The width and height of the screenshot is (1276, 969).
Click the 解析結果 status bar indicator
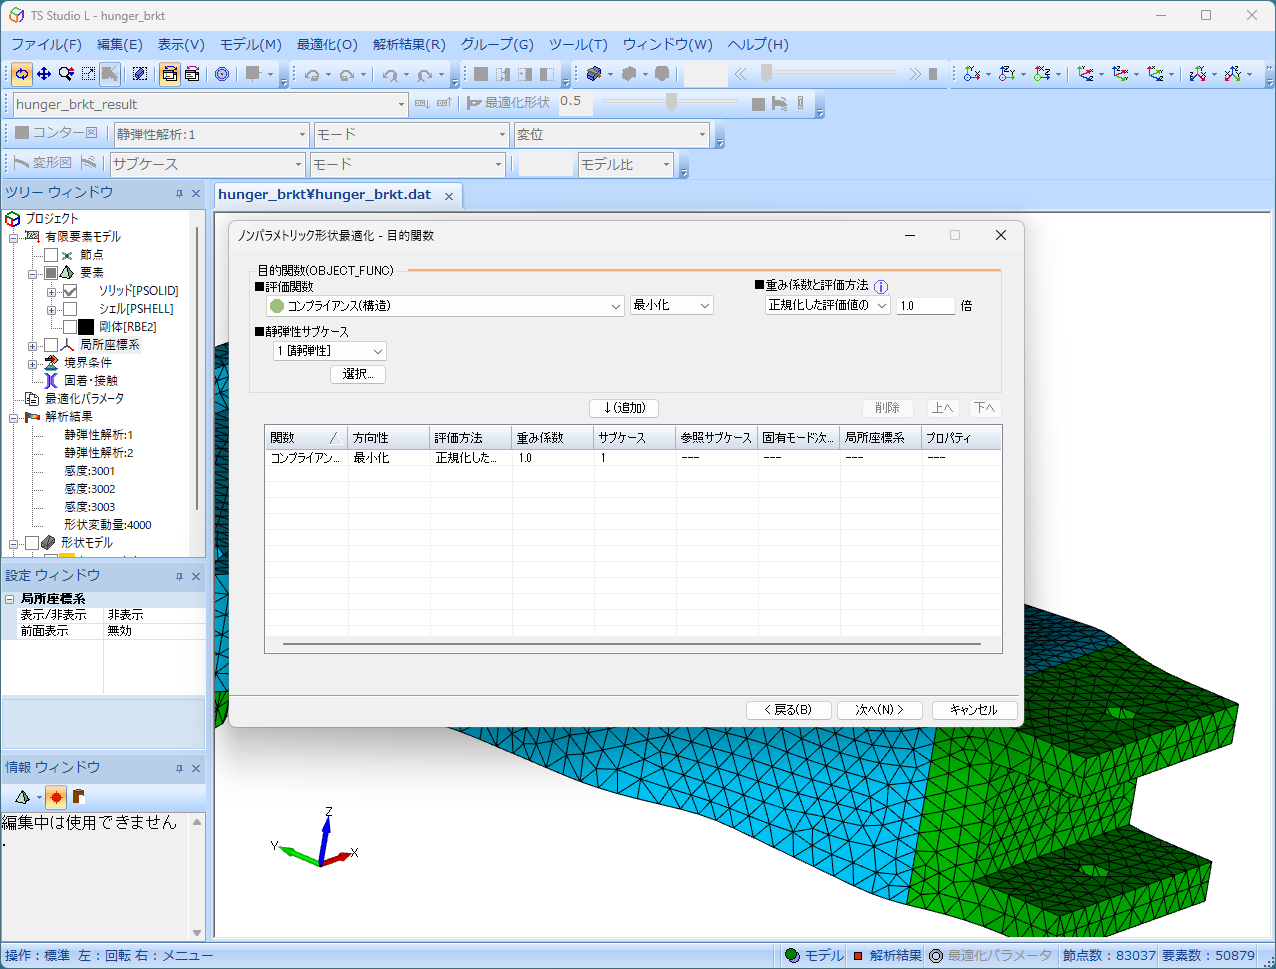pos(887,956)
